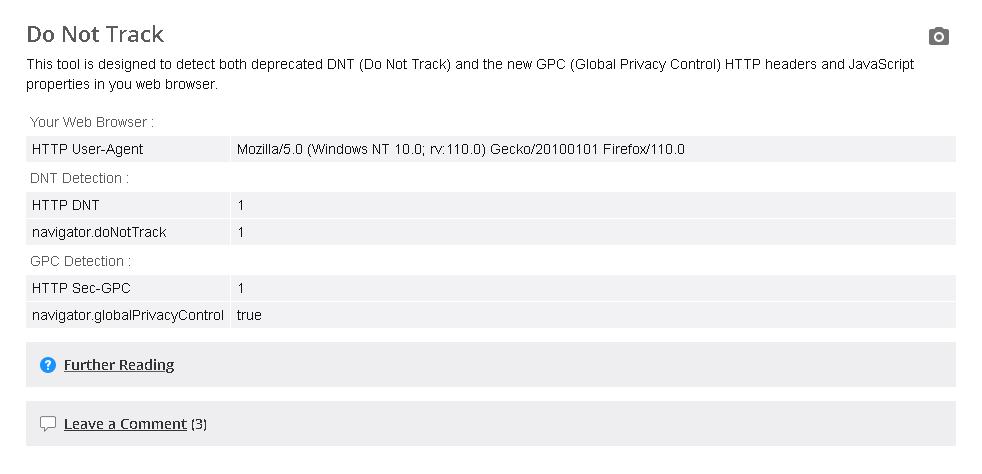Select the navigator.globalPrivacyControl label

point(128,315)
